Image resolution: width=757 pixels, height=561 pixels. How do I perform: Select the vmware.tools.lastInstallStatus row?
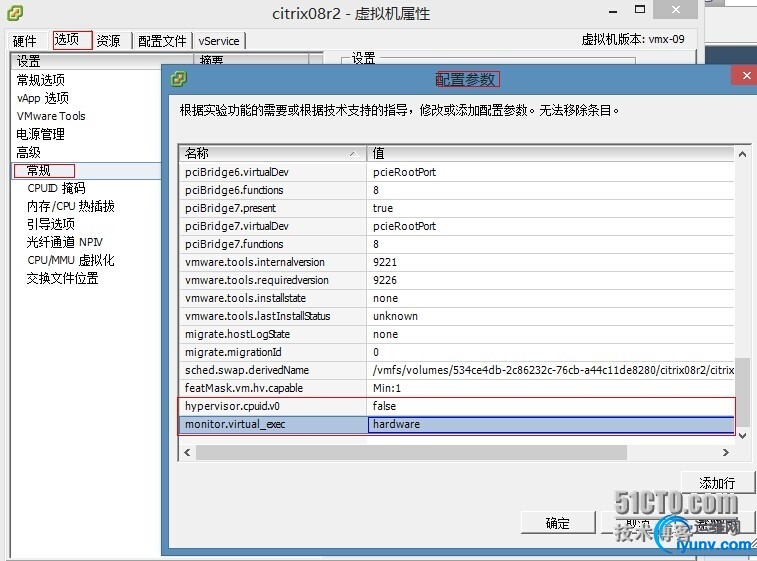click(457, 316)
